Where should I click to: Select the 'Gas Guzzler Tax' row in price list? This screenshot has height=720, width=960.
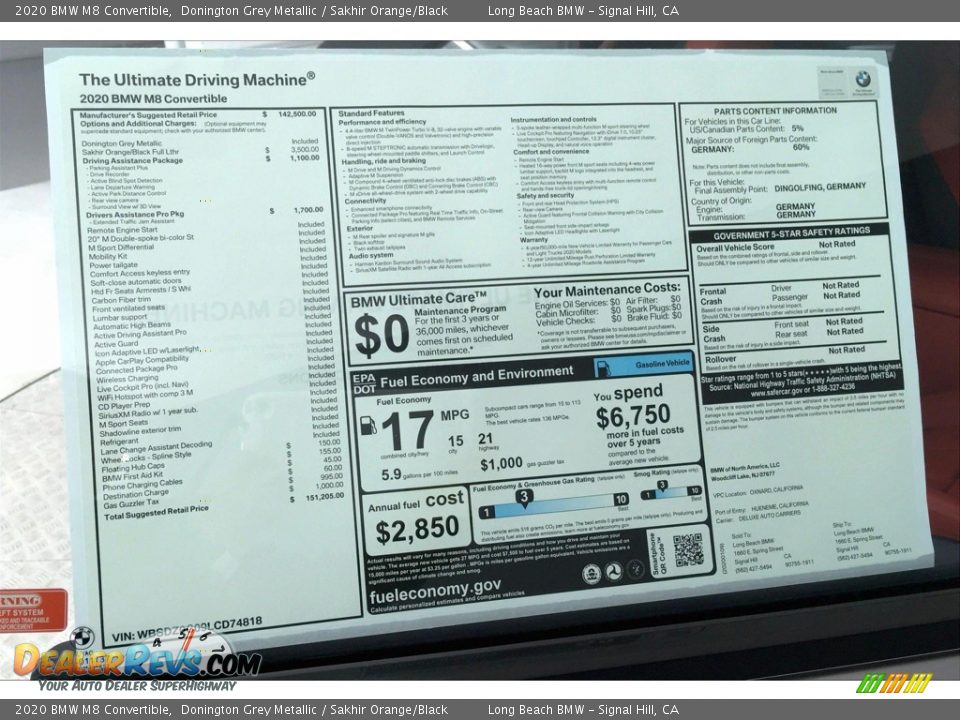click(131, 504)
